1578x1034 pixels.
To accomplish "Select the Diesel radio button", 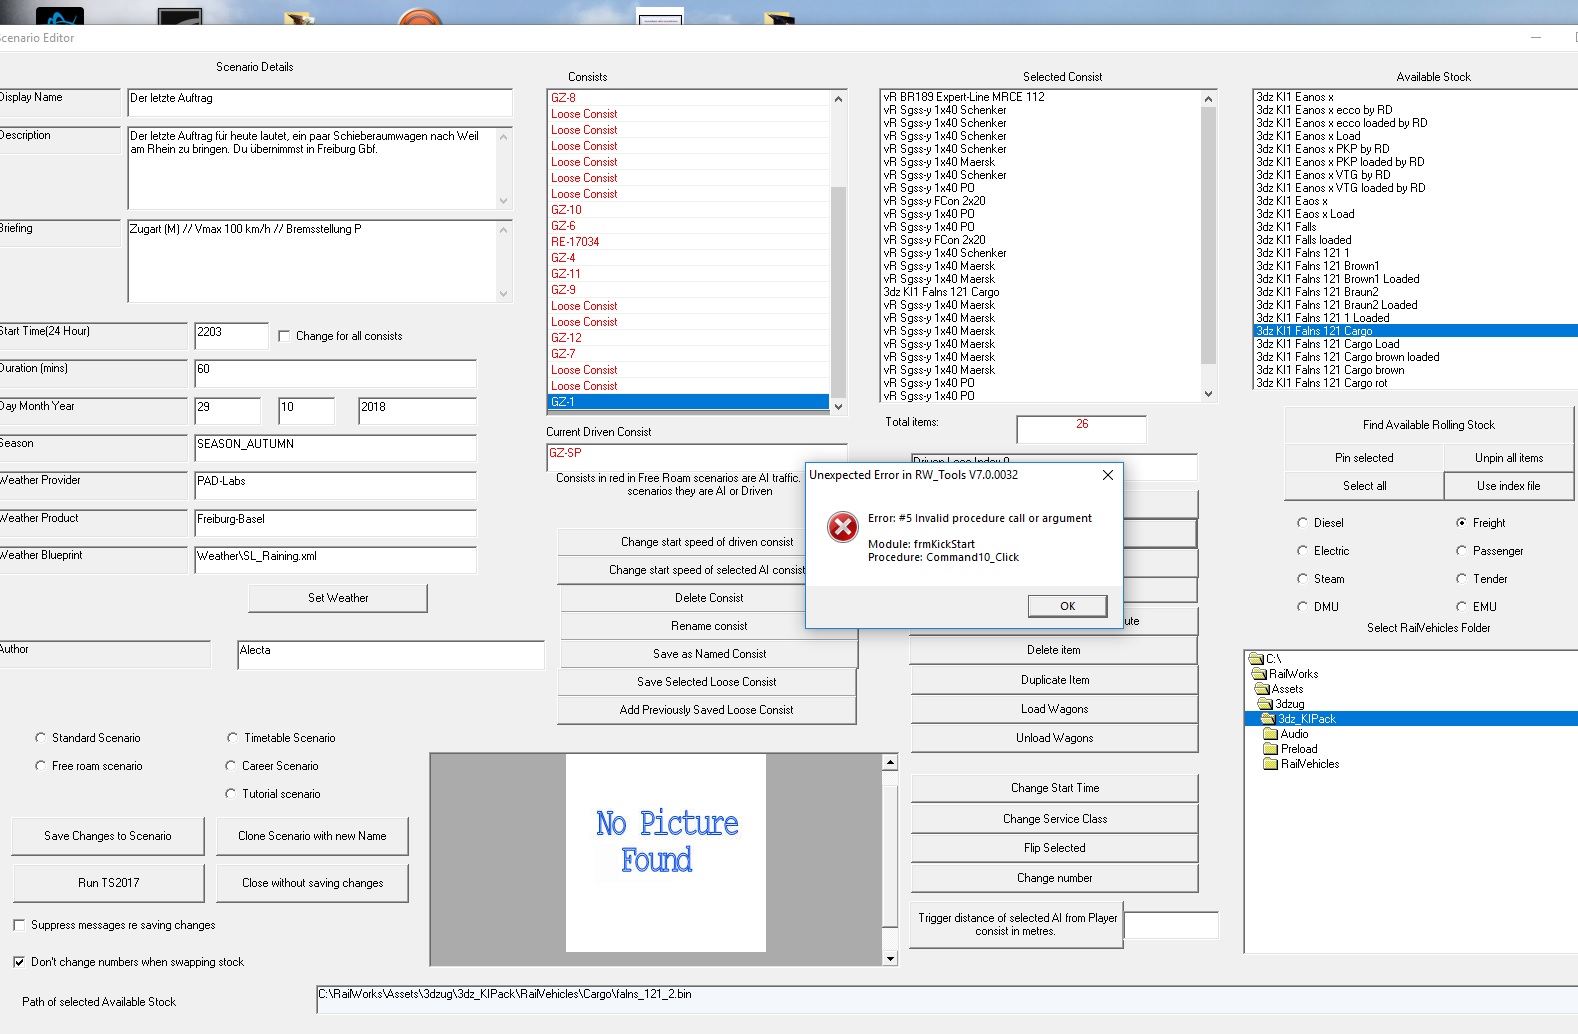I will [x=1302, y=523].
